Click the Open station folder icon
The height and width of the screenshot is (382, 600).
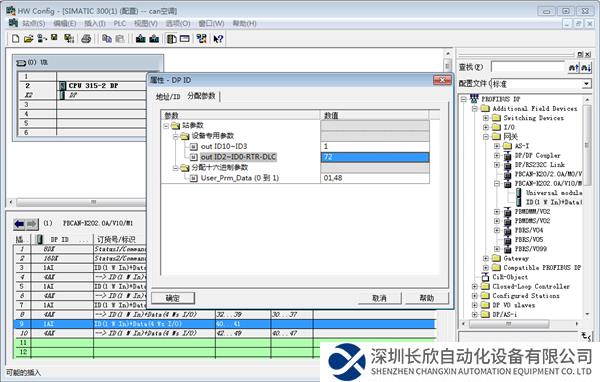pyautogui.click(x=28, y=39)
